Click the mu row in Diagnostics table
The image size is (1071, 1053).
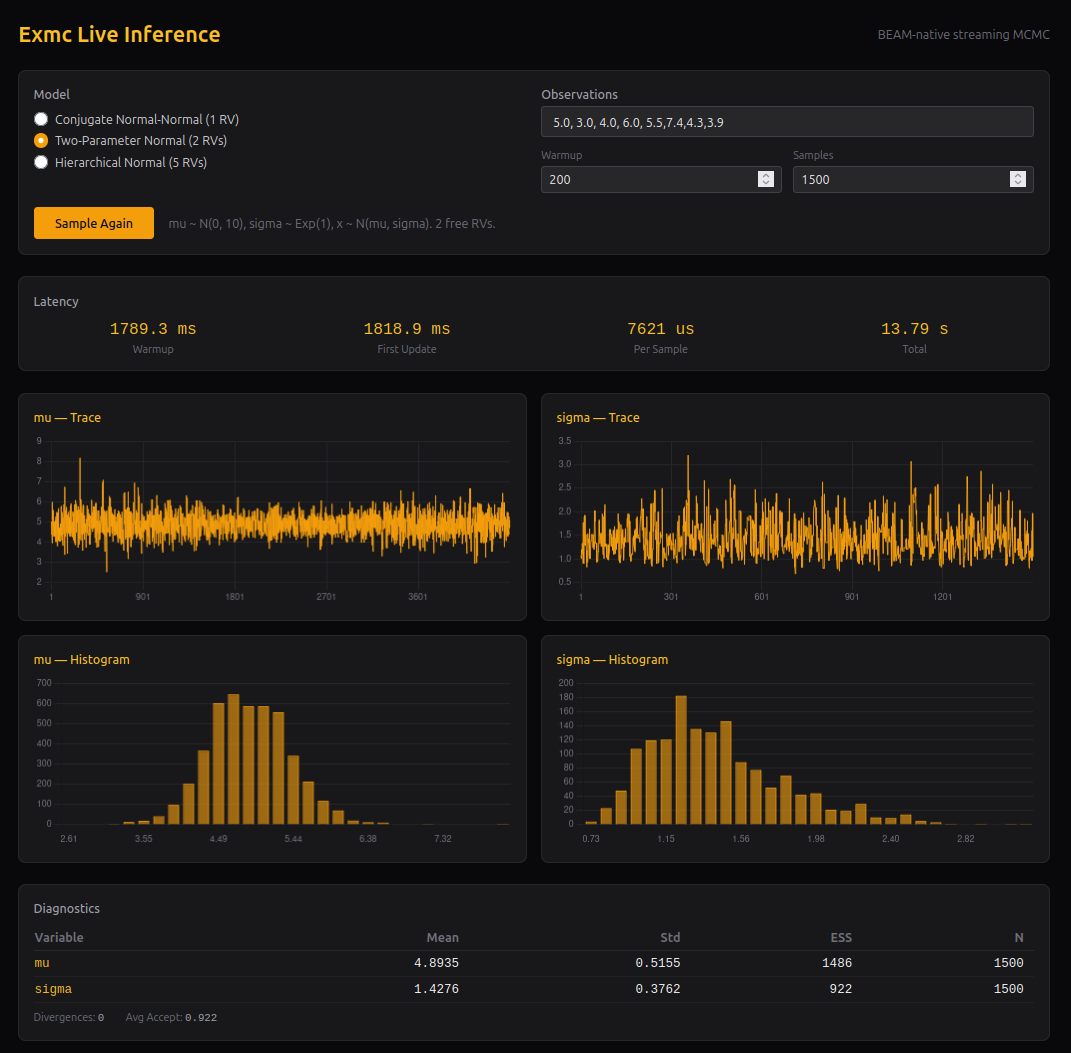pos(528,963)
